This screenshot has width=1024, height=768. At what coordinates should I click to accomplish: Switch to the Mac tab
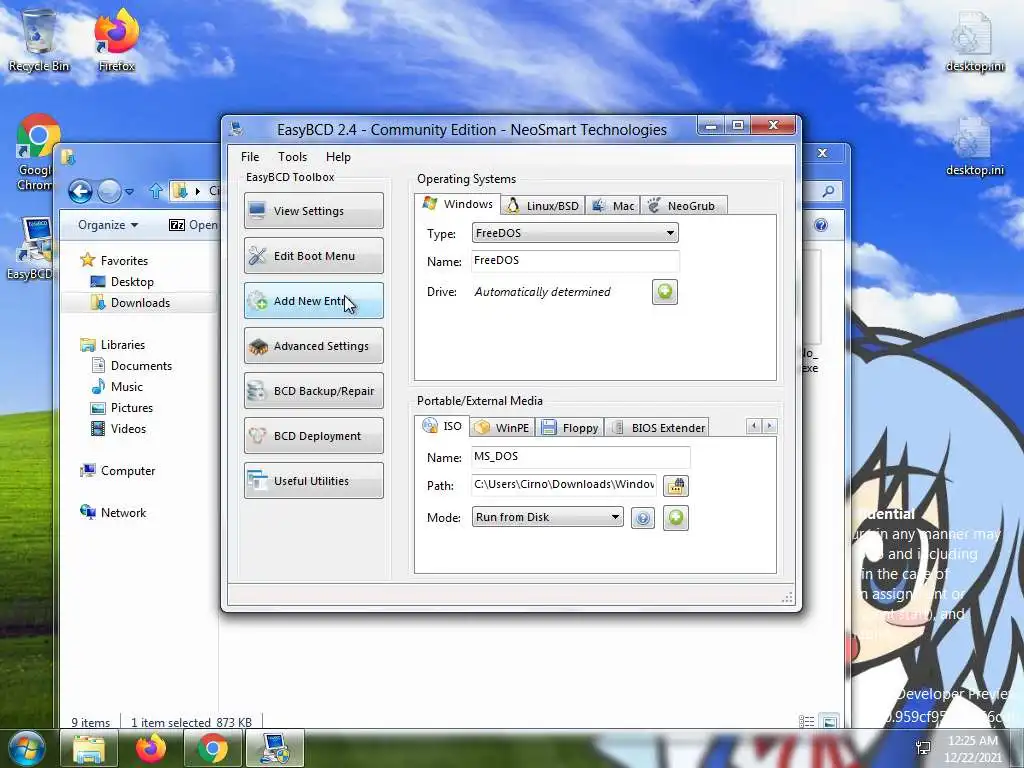point(613,206)
